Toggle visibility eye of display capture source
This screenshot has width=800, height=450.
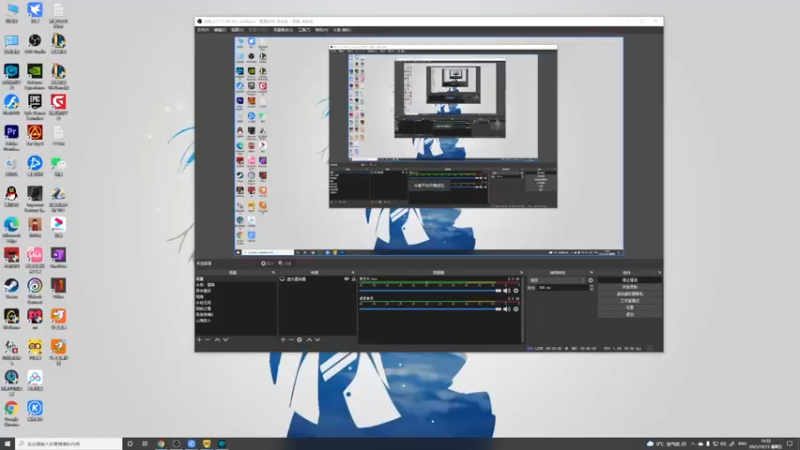(346, 279)
